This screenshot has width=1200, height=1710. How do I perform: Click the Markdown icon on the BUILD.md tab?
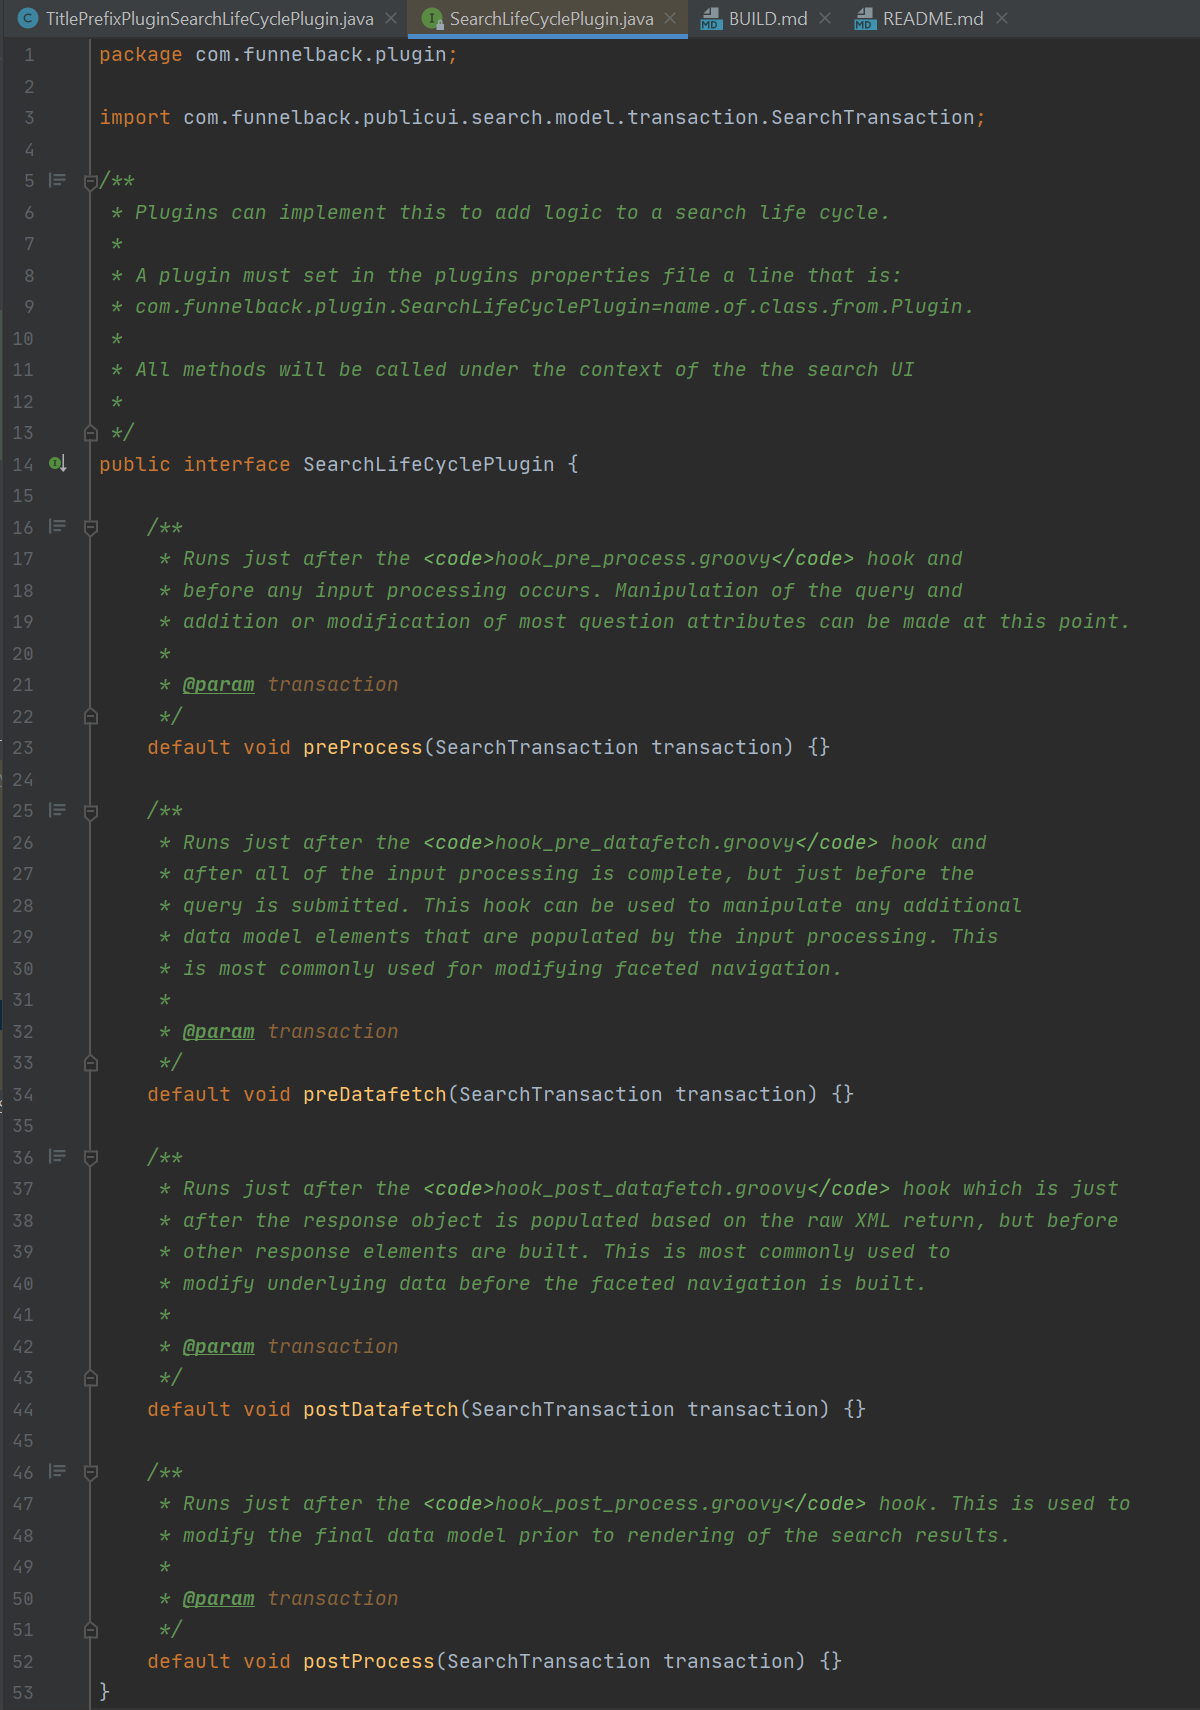(710, 18)
